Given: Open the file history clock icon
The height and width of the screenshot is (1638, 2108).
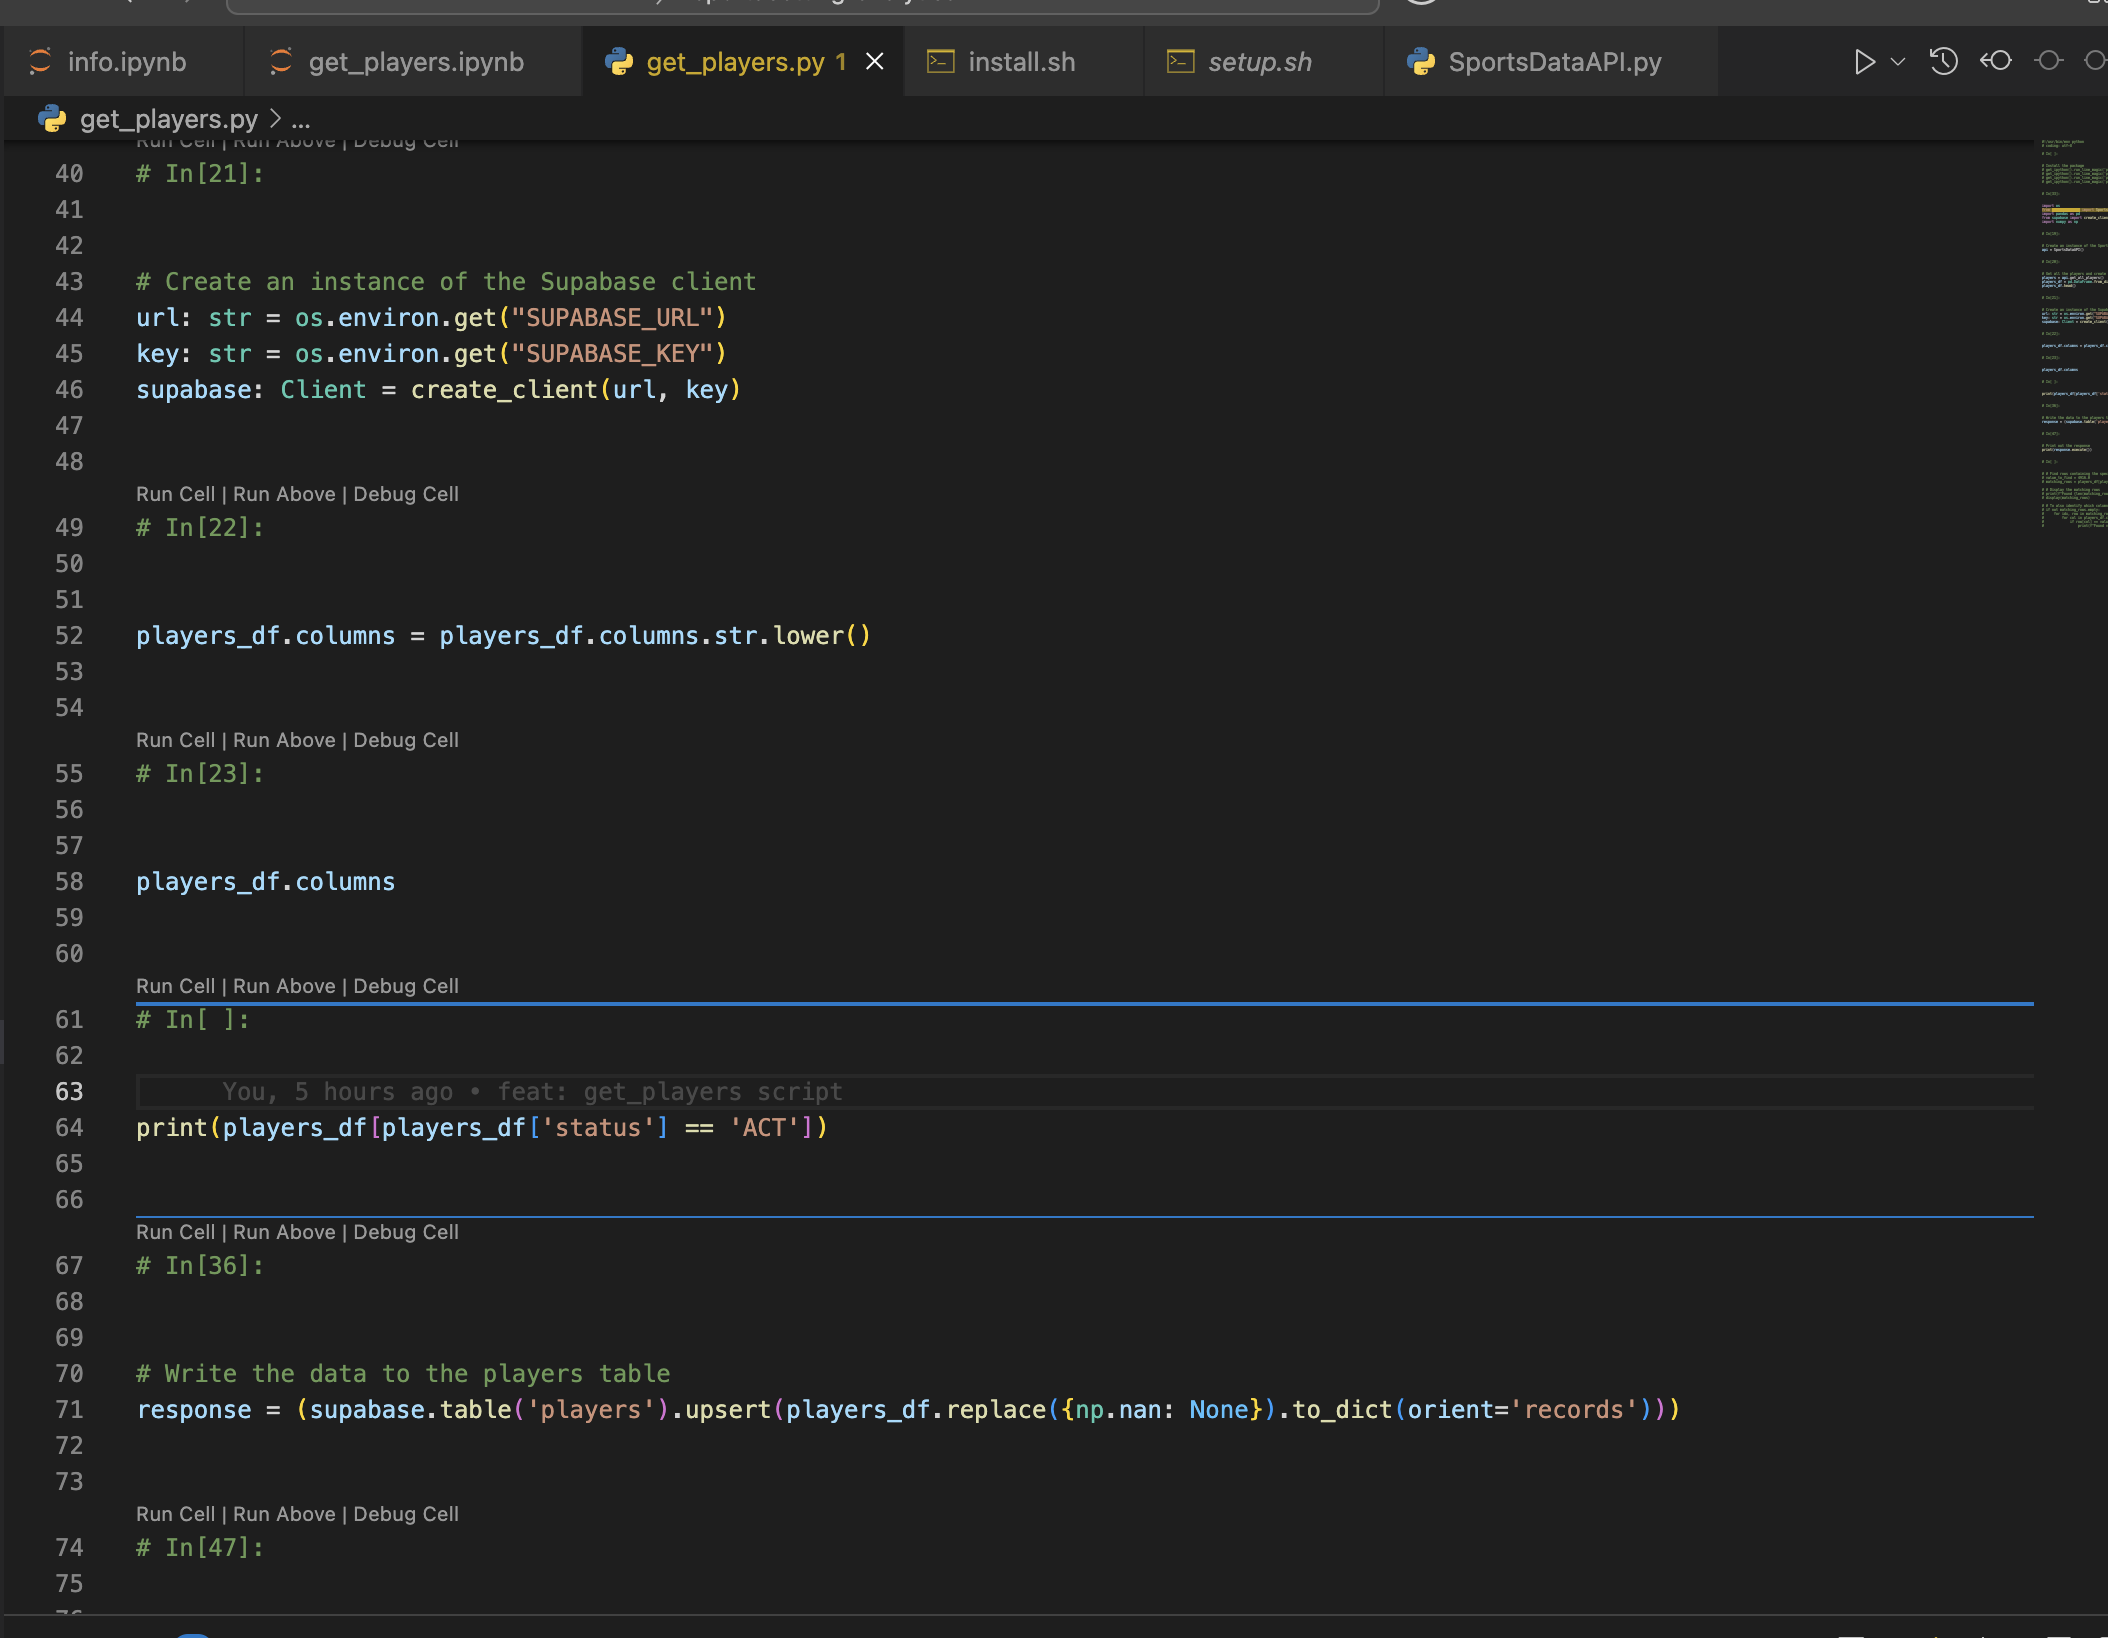Looking at the screenshot, I should coord(1943,61).
